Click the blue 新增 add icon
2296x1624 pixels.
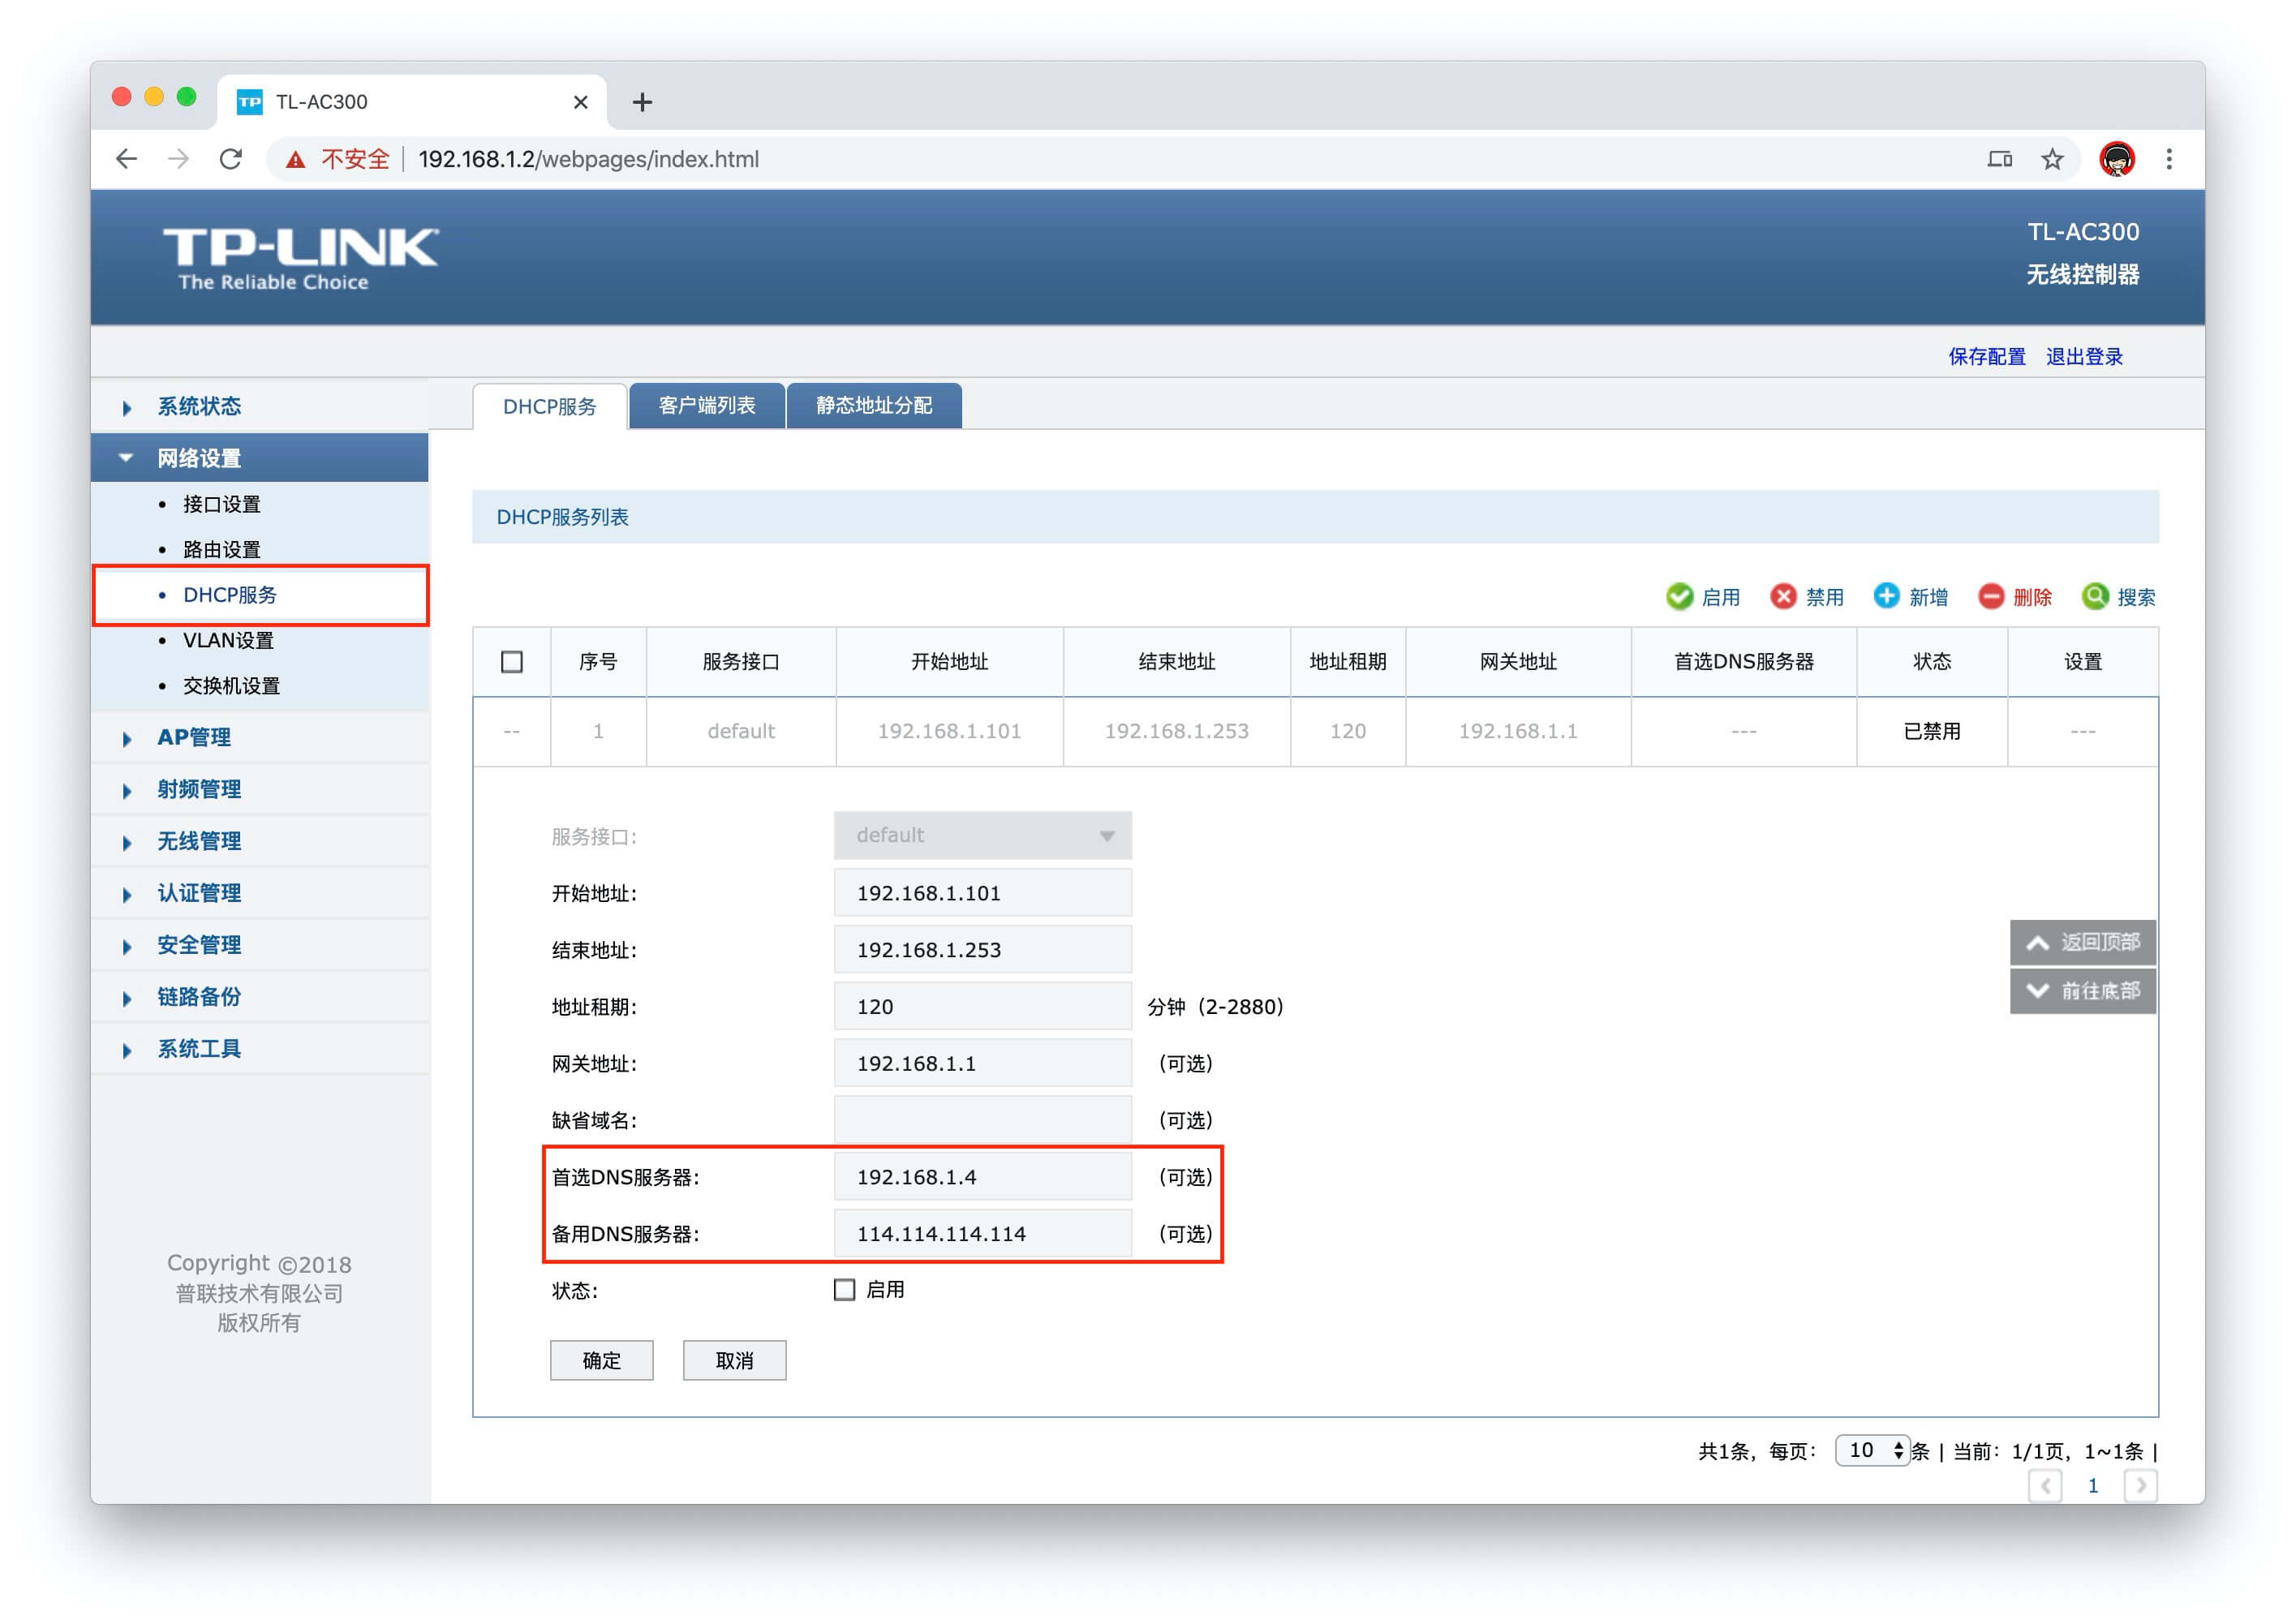tap(1886, 596)
